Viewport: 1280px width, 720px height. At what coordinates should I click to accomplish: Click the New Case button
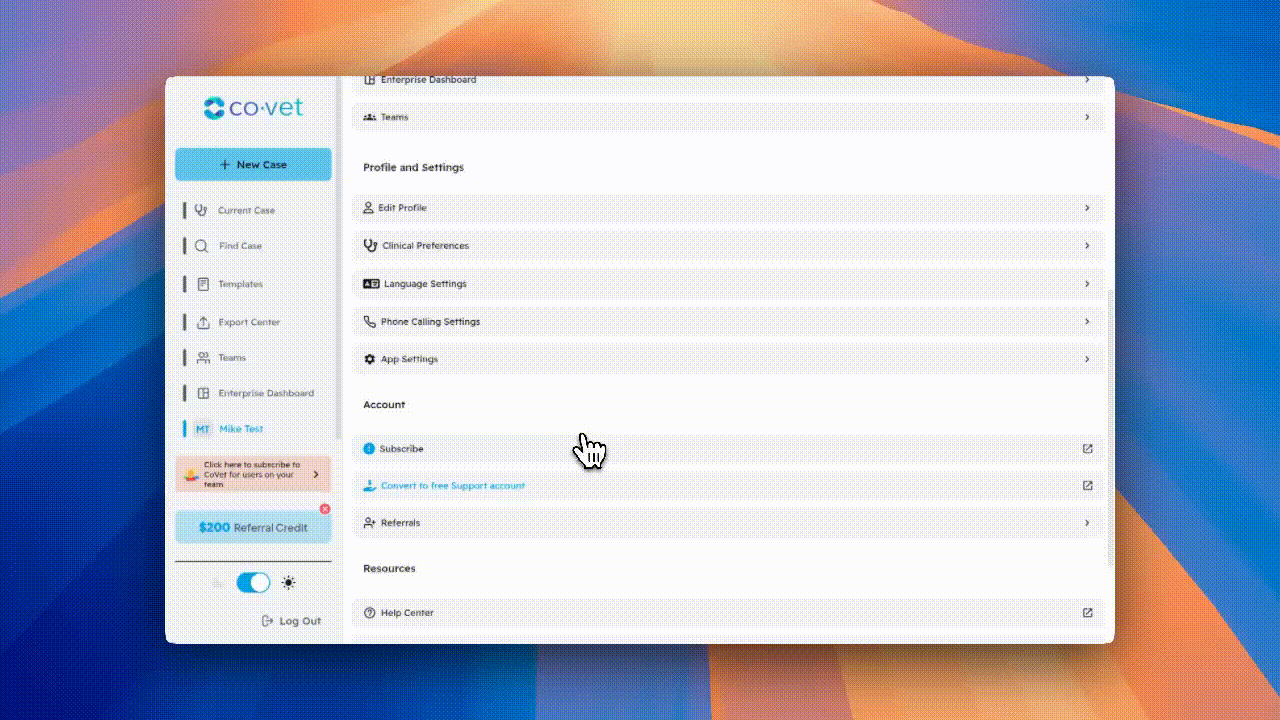253,164
